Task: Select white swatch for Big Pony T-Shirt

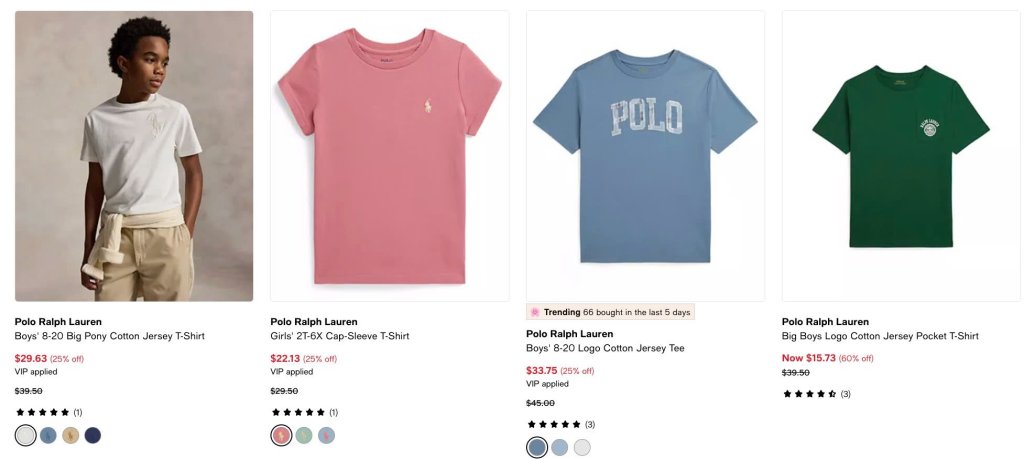Action: [25, 435]
